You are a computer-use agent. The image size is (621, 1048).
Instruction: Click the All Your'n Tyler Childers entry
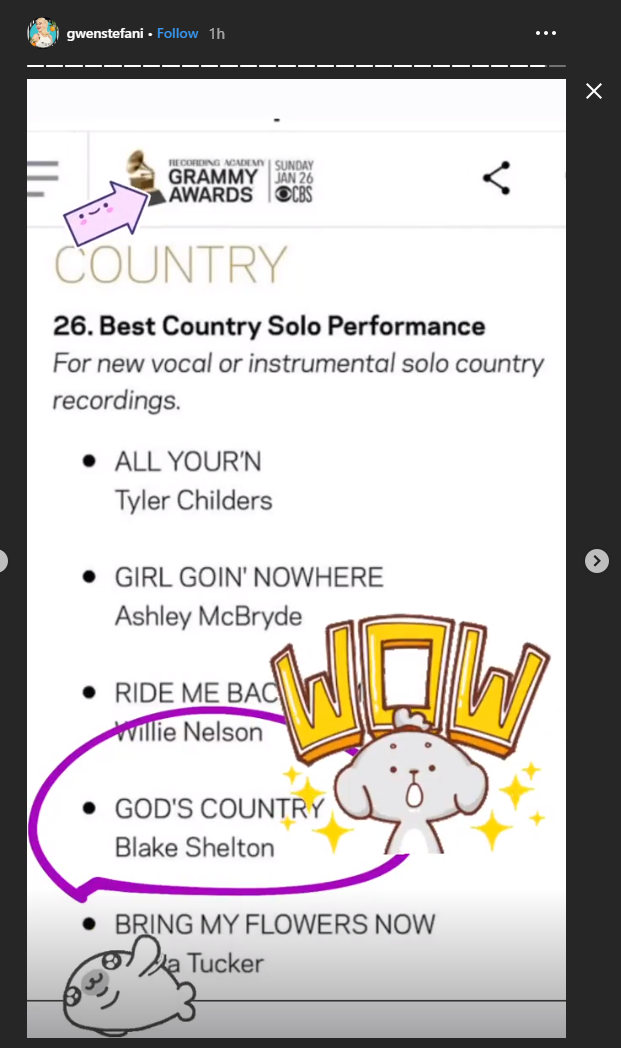[193, 480]
